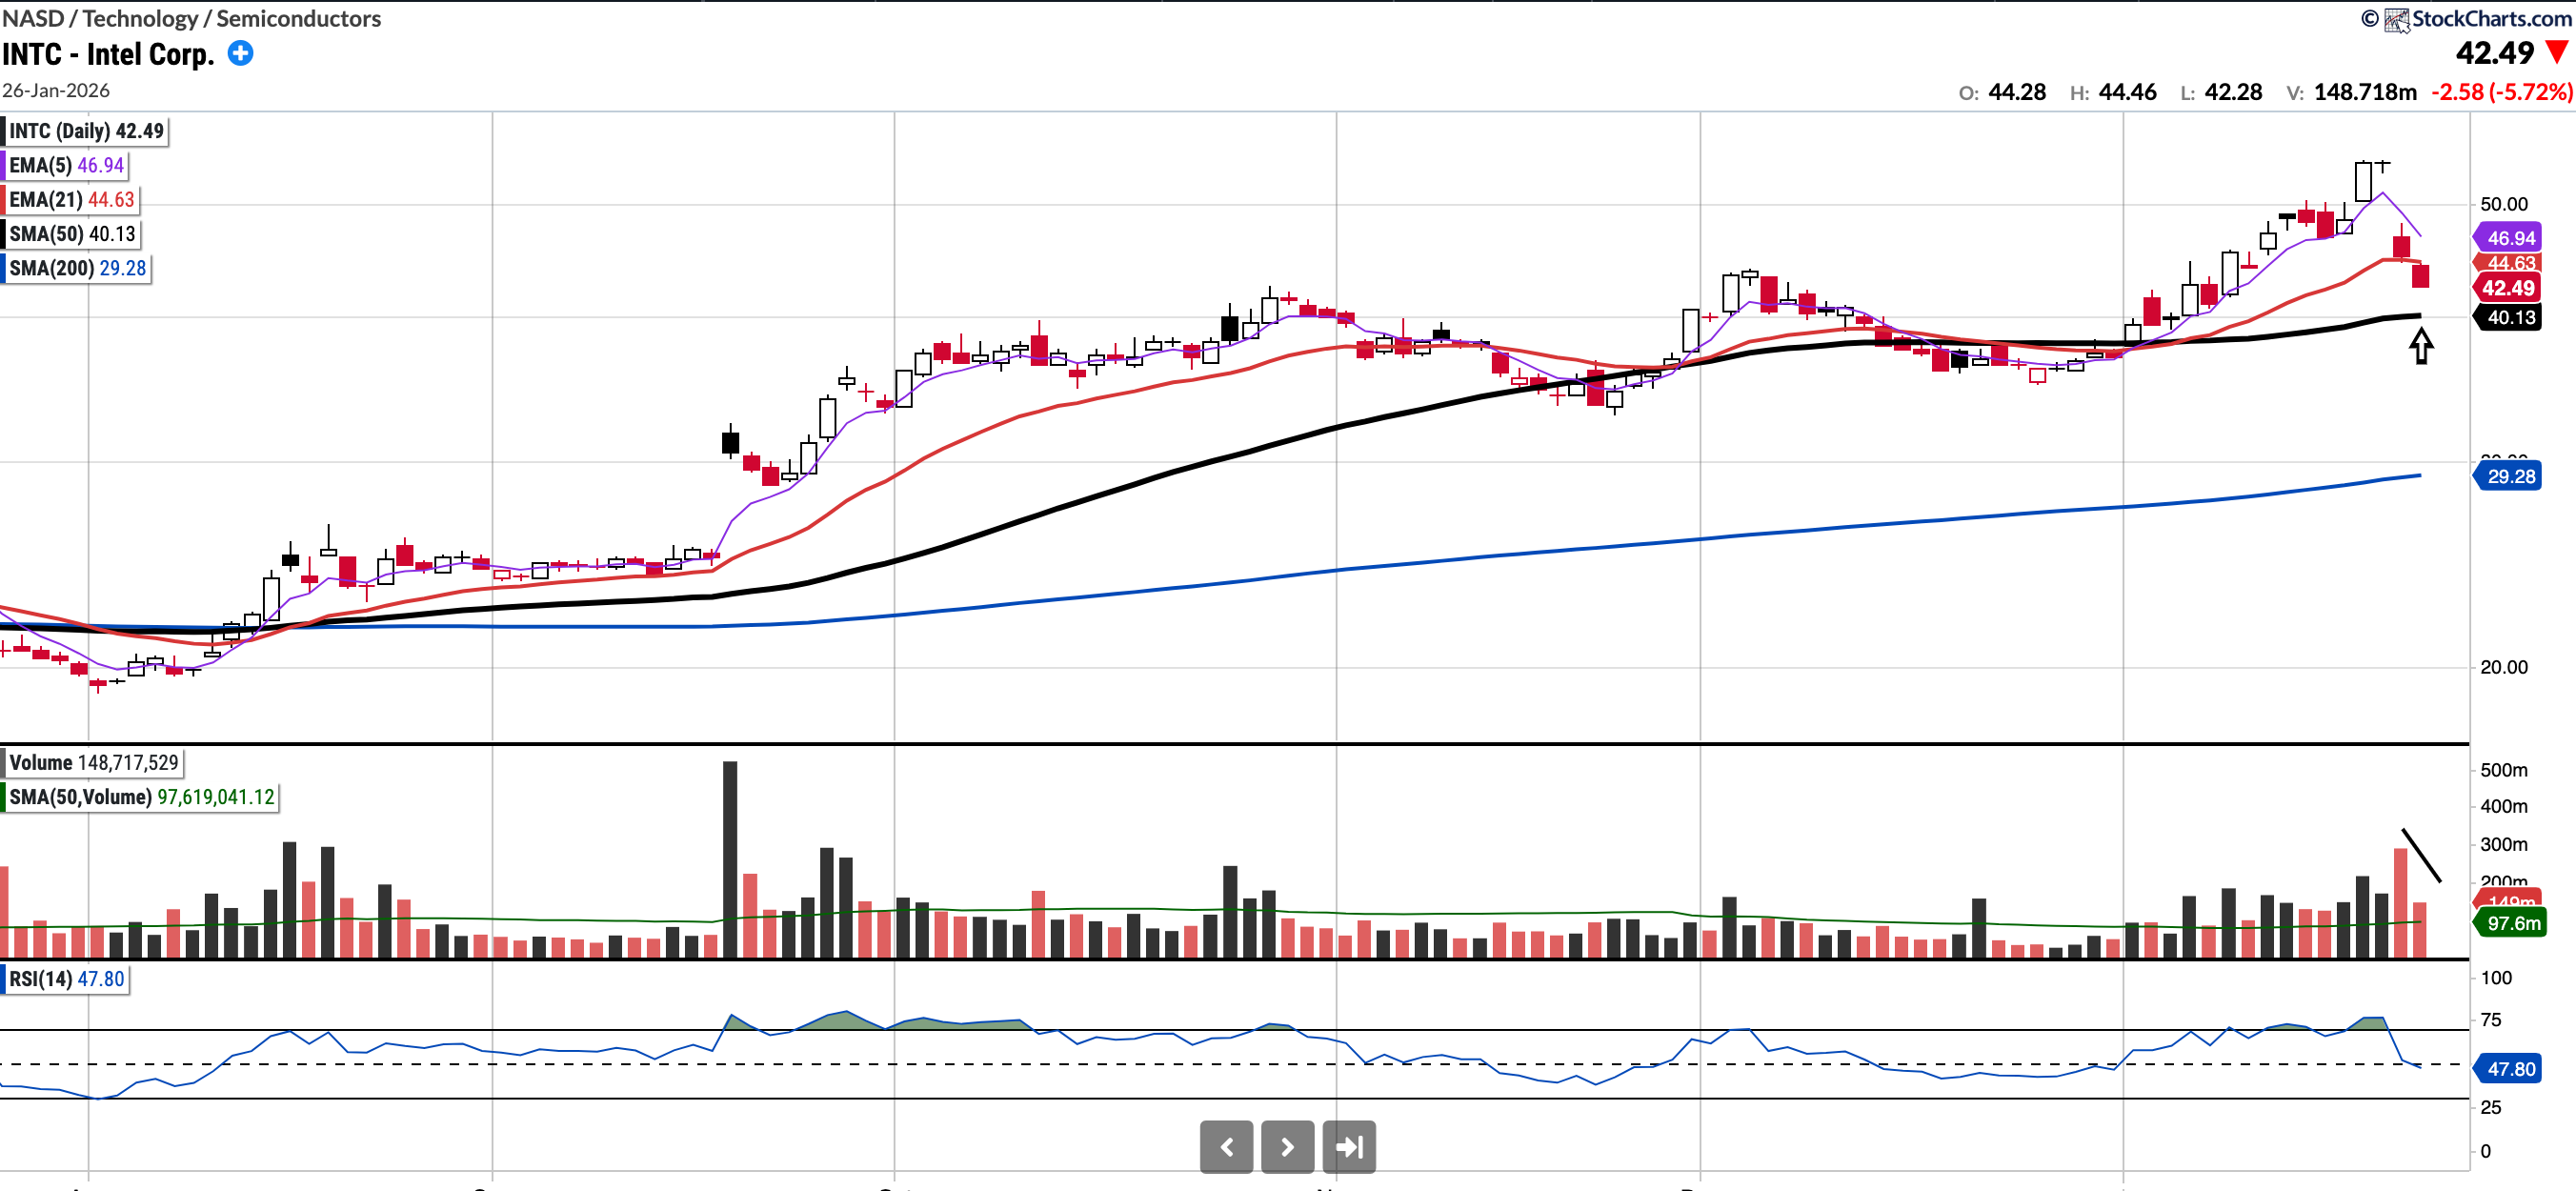Click the blue plus icon beside Intel Corp.
The height and width of the screenshot is (1191, 2576).
[x=240, y=53]
